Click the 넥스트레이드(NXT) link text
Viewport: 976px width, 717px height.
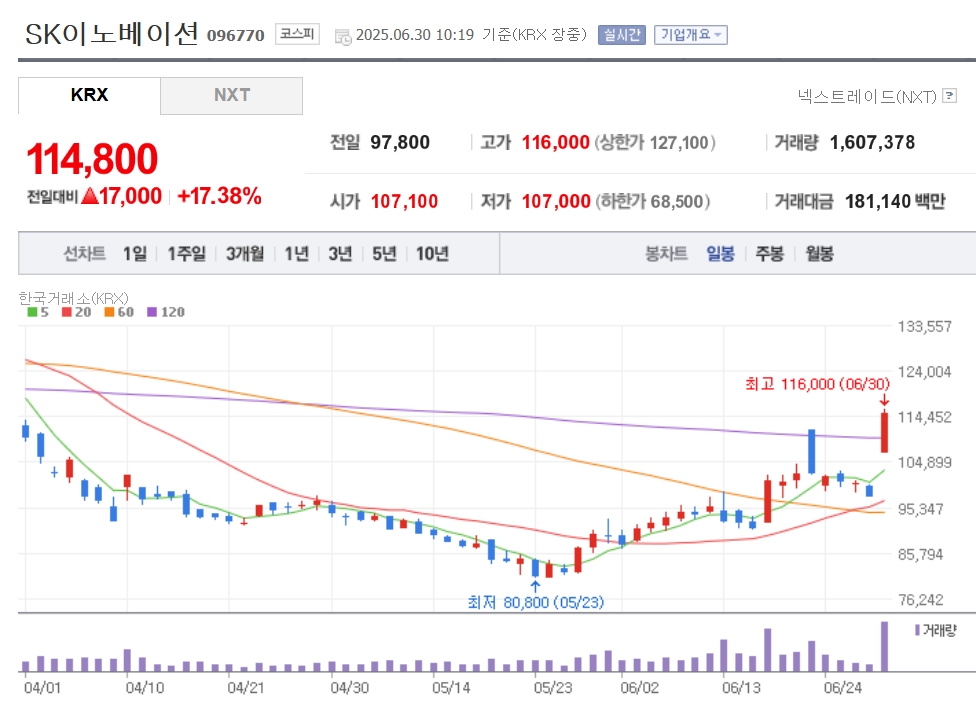click(867, 96)
